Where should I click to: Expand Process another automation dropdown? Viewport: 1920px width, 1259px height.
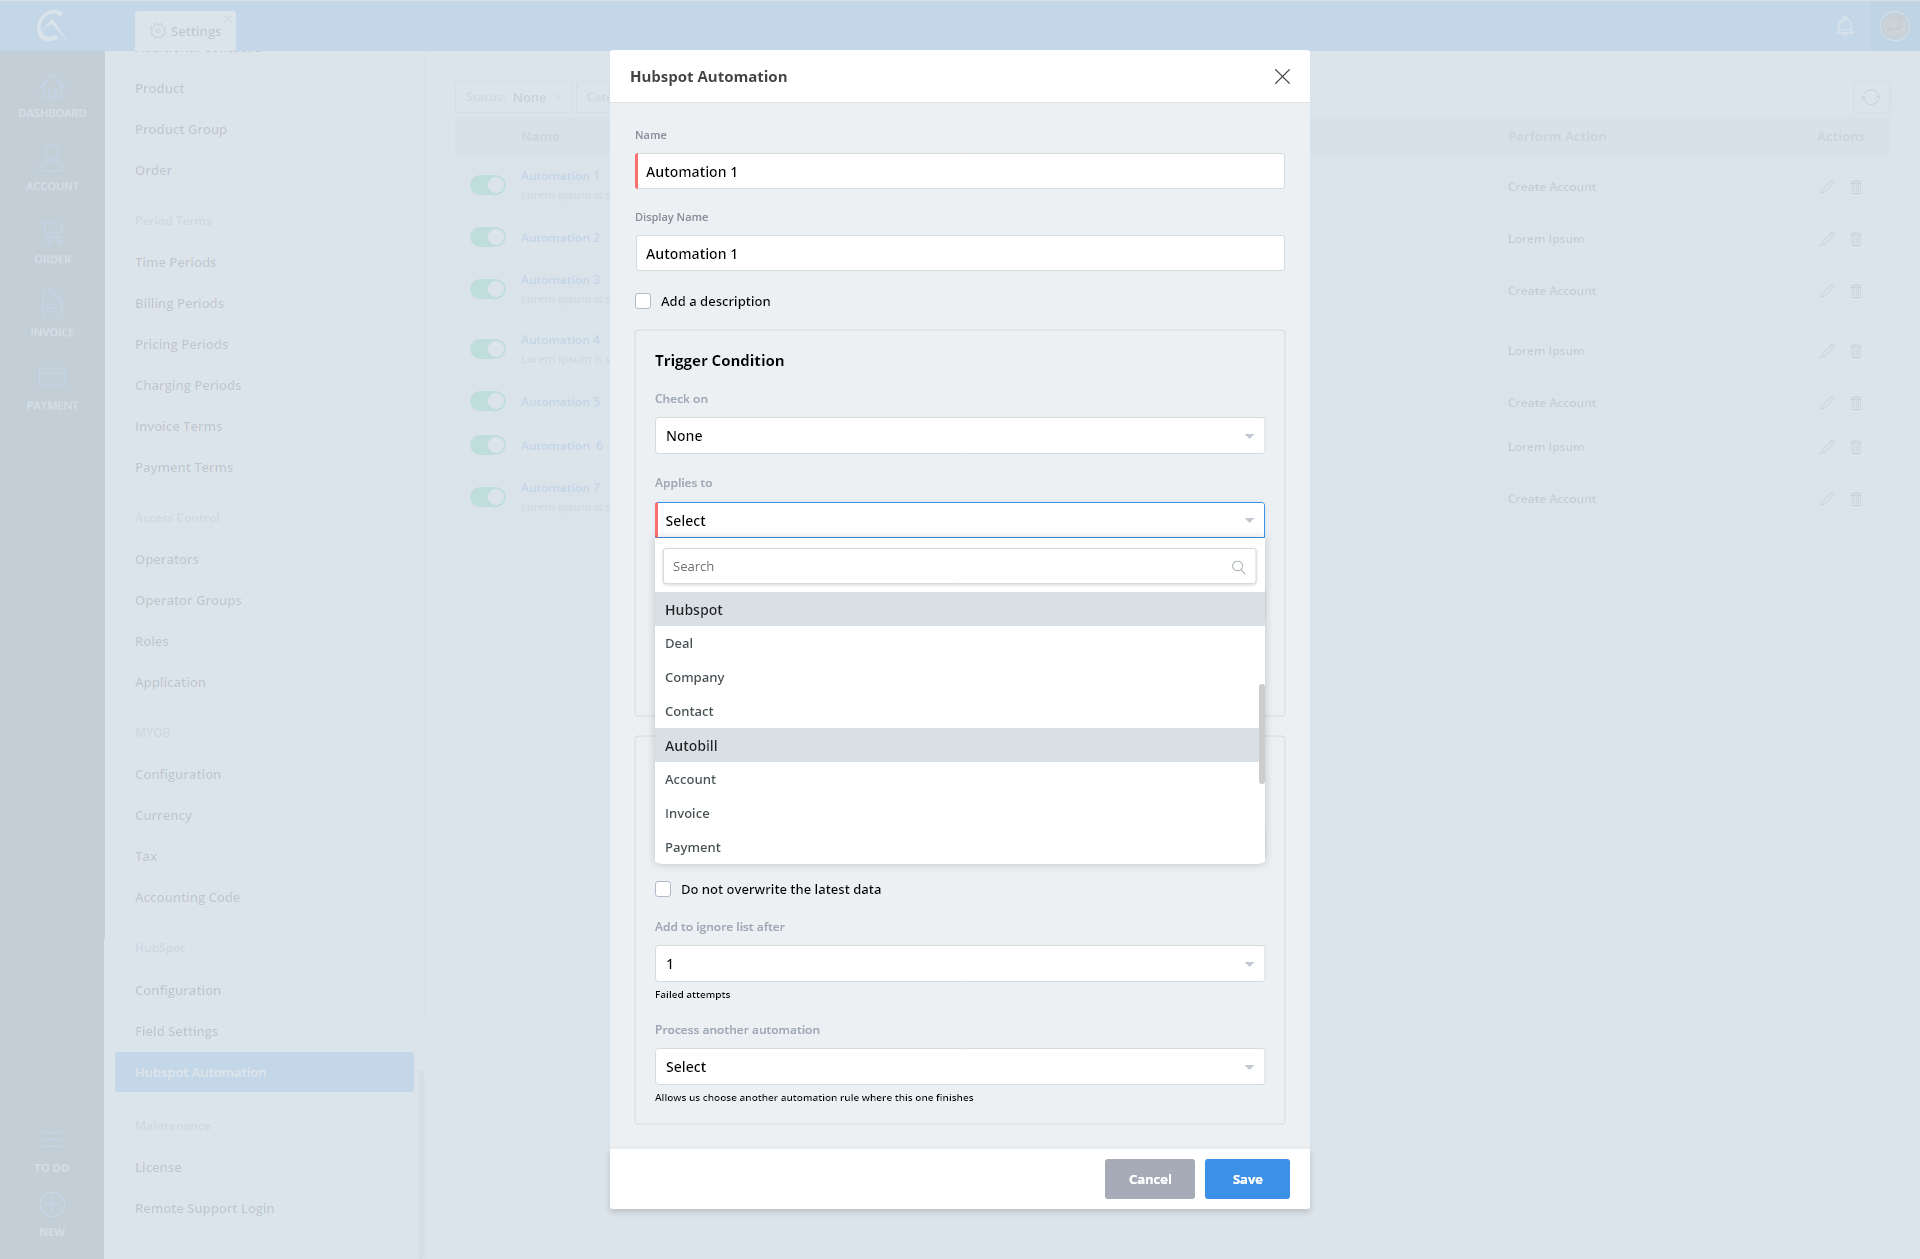(959, 1067)
